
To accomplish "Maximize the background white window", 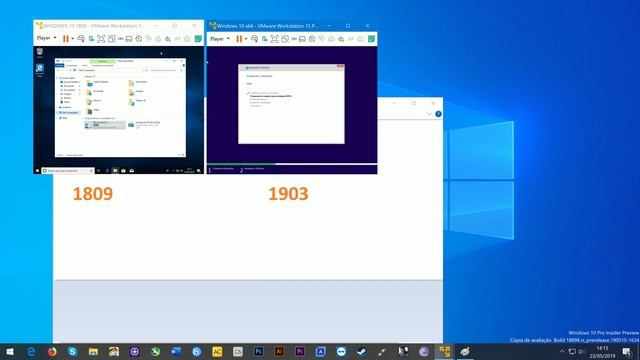I will 413,103.
